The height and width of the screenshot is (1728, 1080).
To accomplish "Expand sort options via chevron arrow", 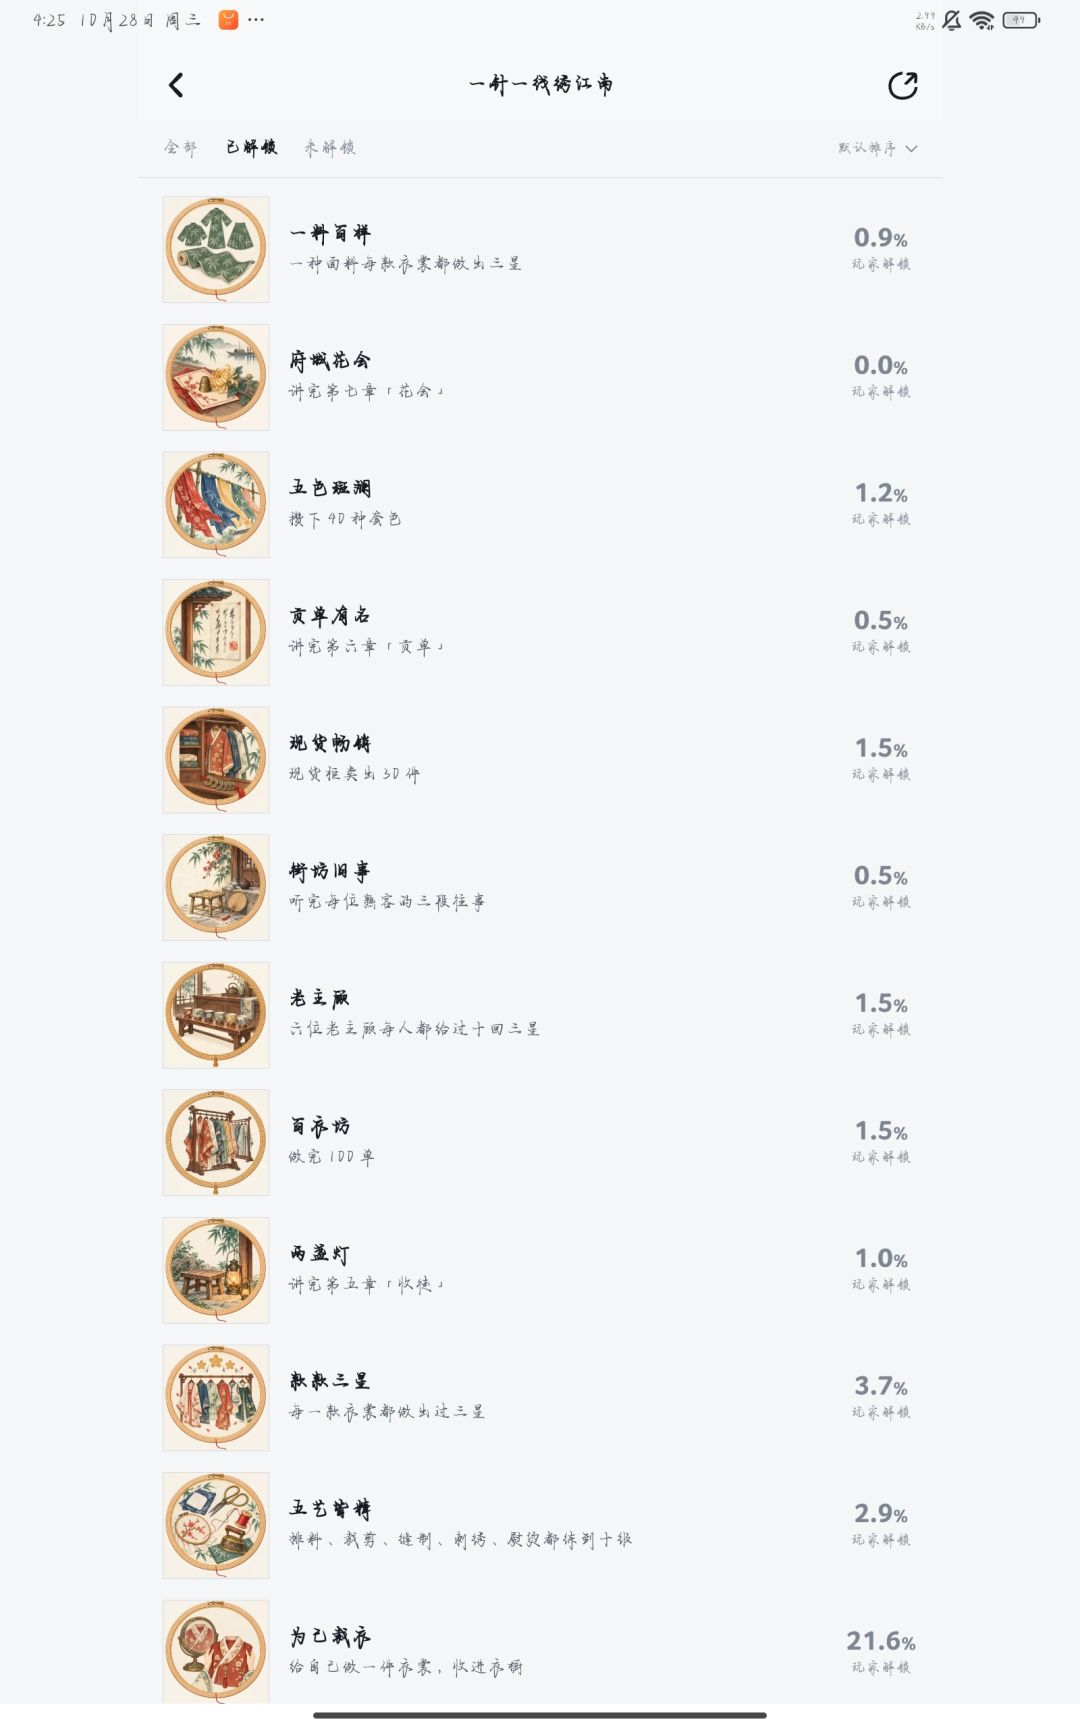I will pos(911,148).
